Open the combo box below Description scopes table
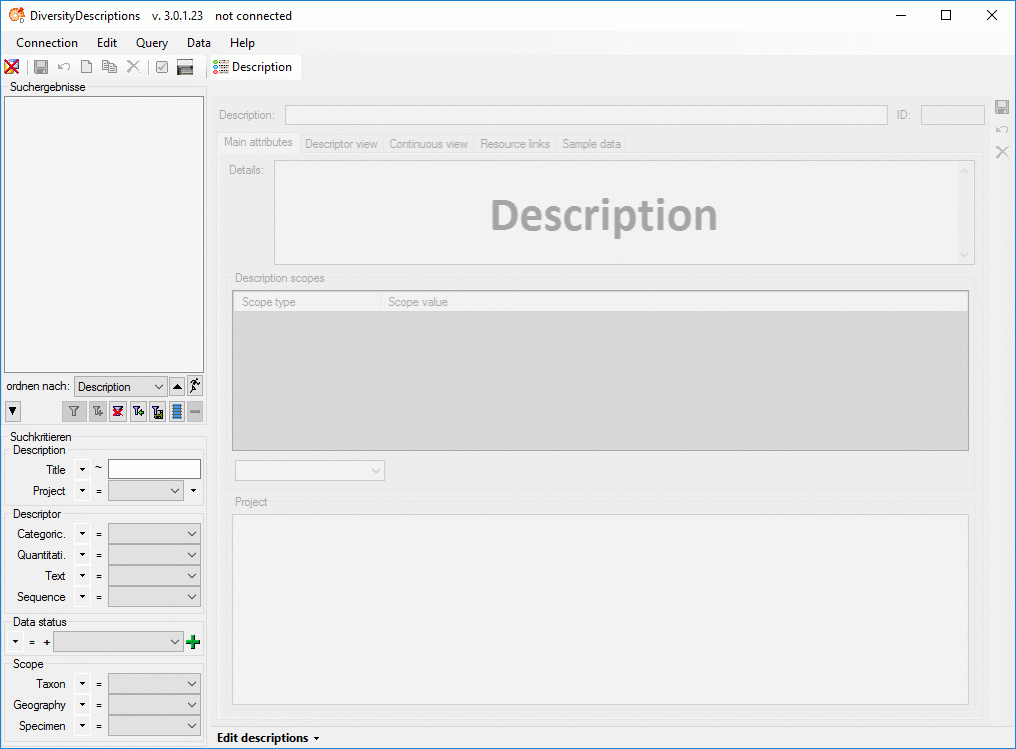The width and height of the screenshot is (1016, 749). (x=310, y=470)
